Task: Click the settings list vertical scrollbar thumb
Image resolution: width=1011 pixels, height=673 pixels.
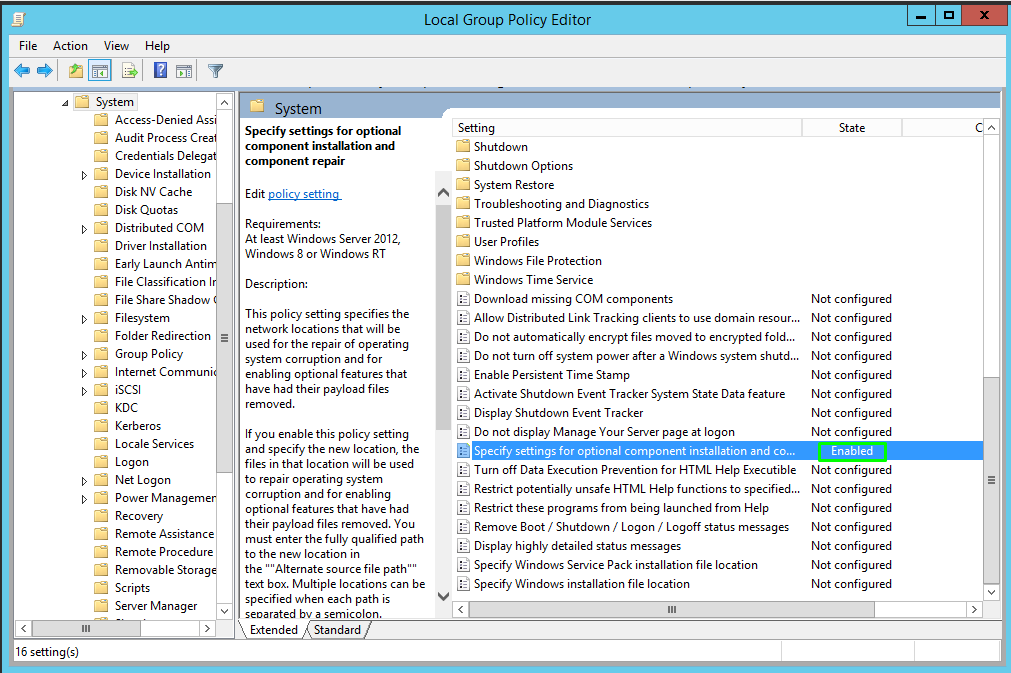Action: click(991, 480)
